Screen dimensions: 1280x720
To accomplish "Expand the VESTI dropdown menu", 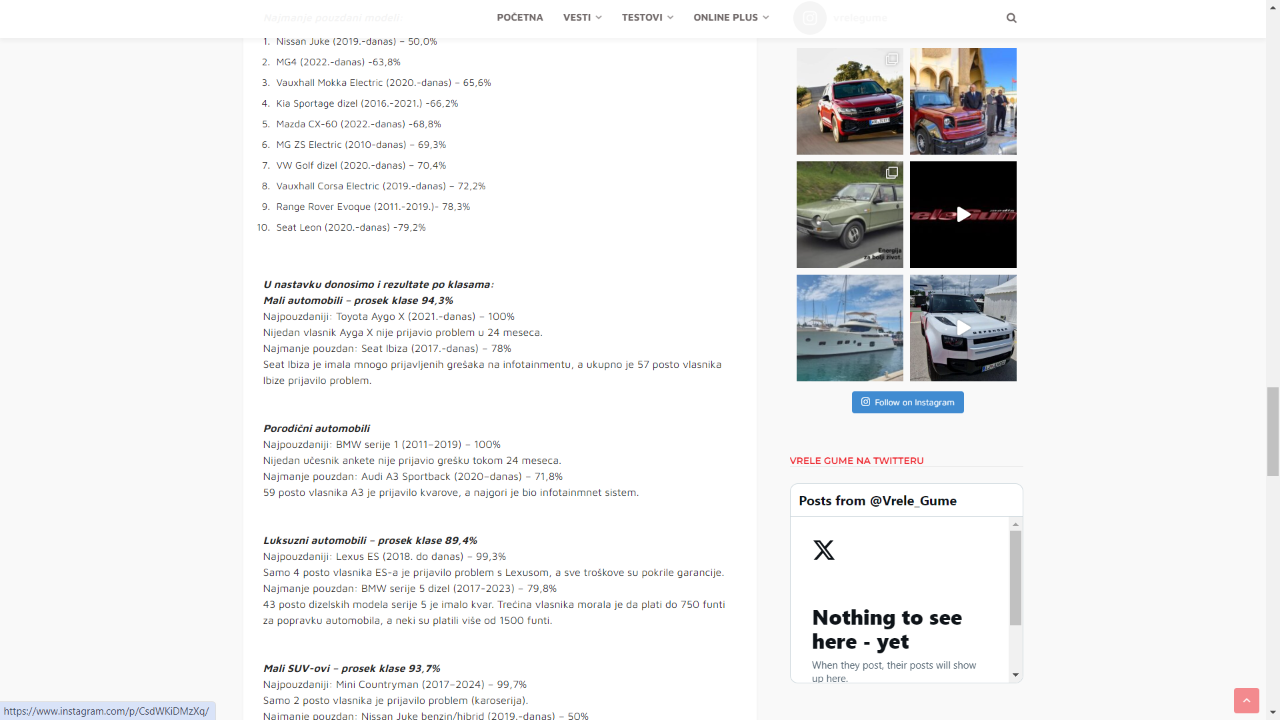I will 582,18.
